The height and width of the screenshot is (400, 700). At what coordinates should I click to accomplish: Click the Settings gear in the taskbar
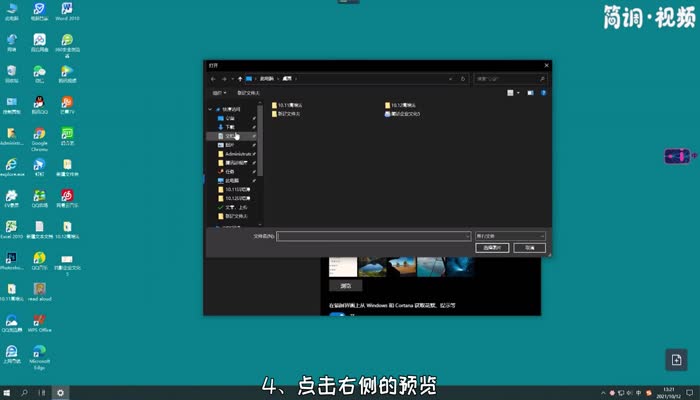[60, 392]
